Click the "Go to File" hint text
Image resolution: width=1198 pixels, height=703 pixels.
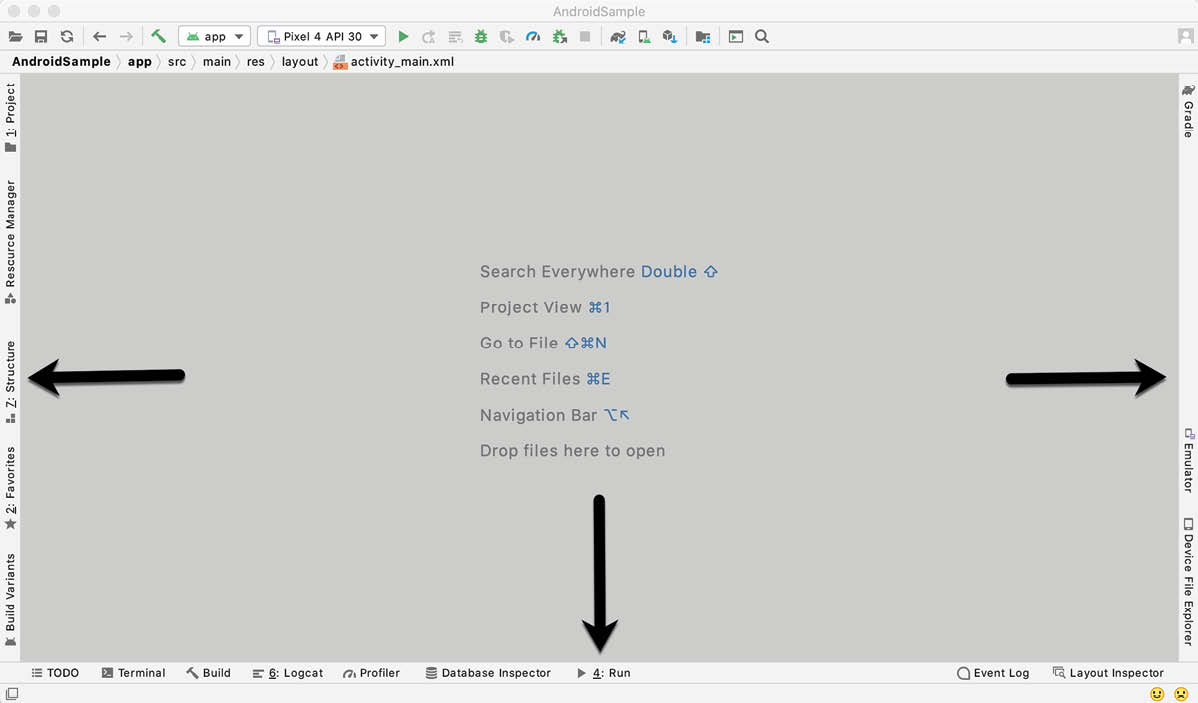click(519, 343)
